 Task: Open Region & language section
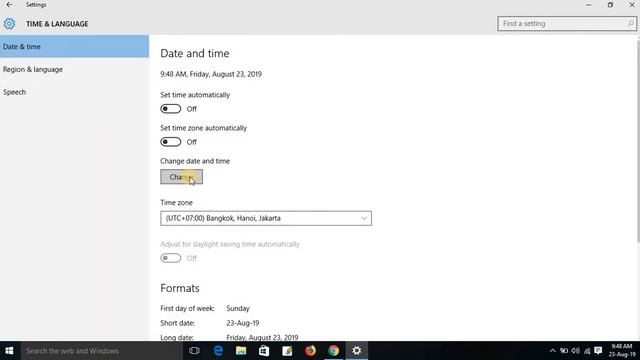click(74, 69)
